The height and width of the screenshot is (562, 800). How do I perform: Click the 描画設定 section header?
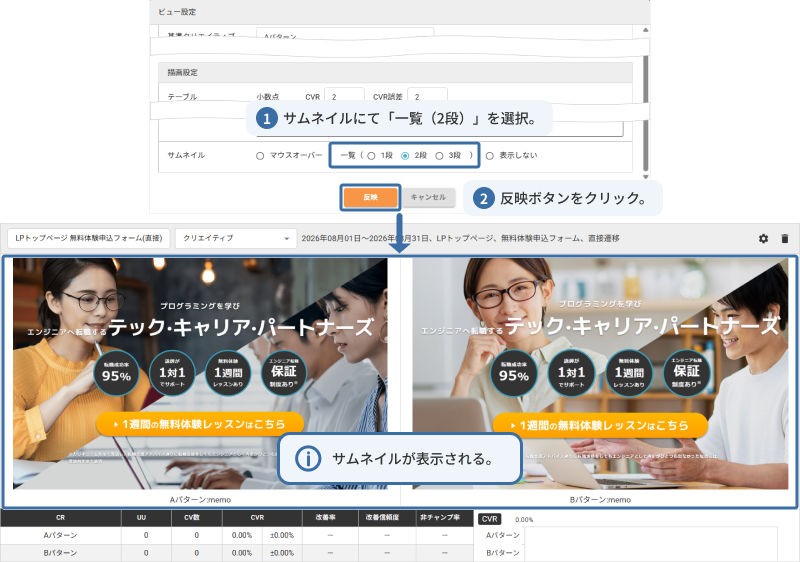tap(395, 72)
